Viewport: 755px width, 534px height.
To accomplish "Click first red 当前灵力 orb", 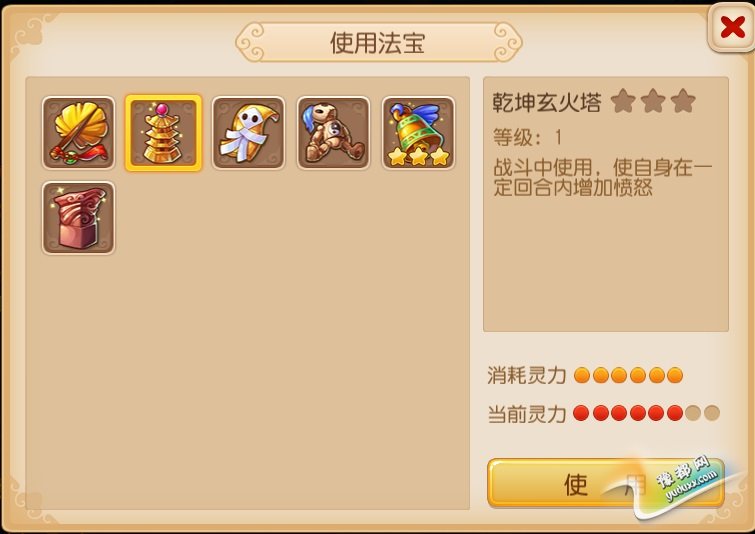I will point(581,413).
